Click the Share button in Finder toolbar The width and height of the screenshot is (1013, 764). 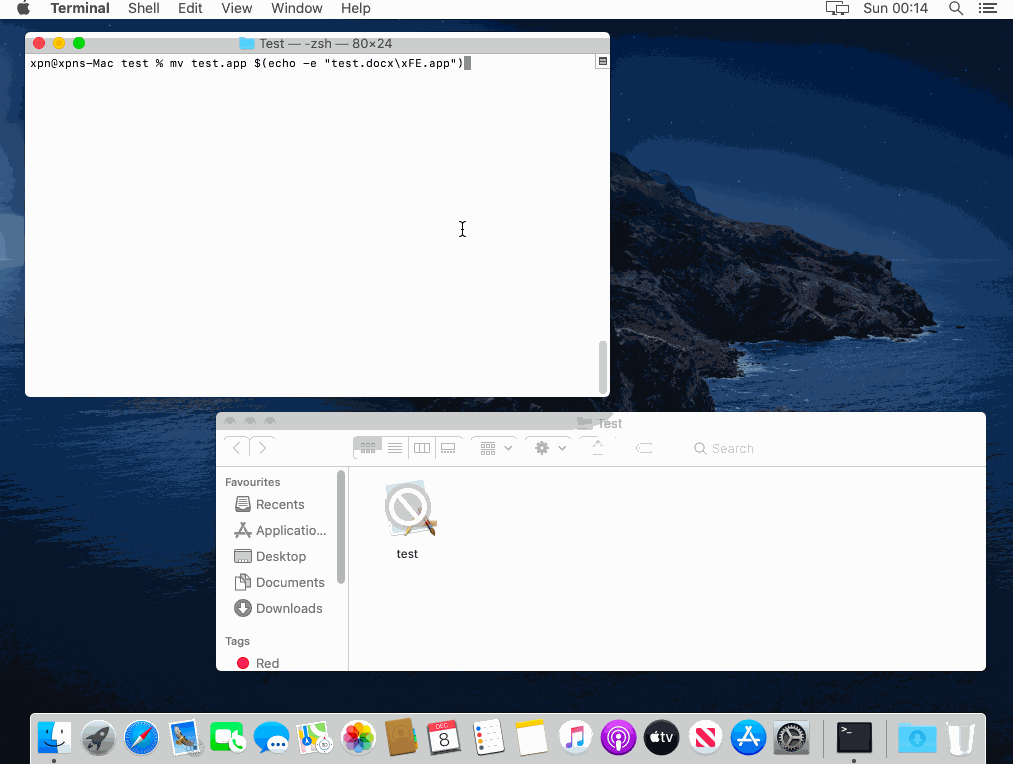(x=598, y=448)
